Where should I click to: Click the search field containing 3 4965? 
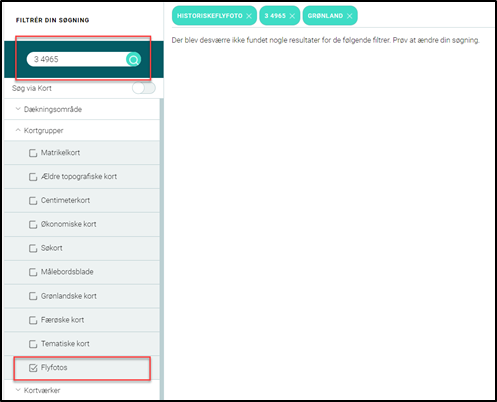77,59
